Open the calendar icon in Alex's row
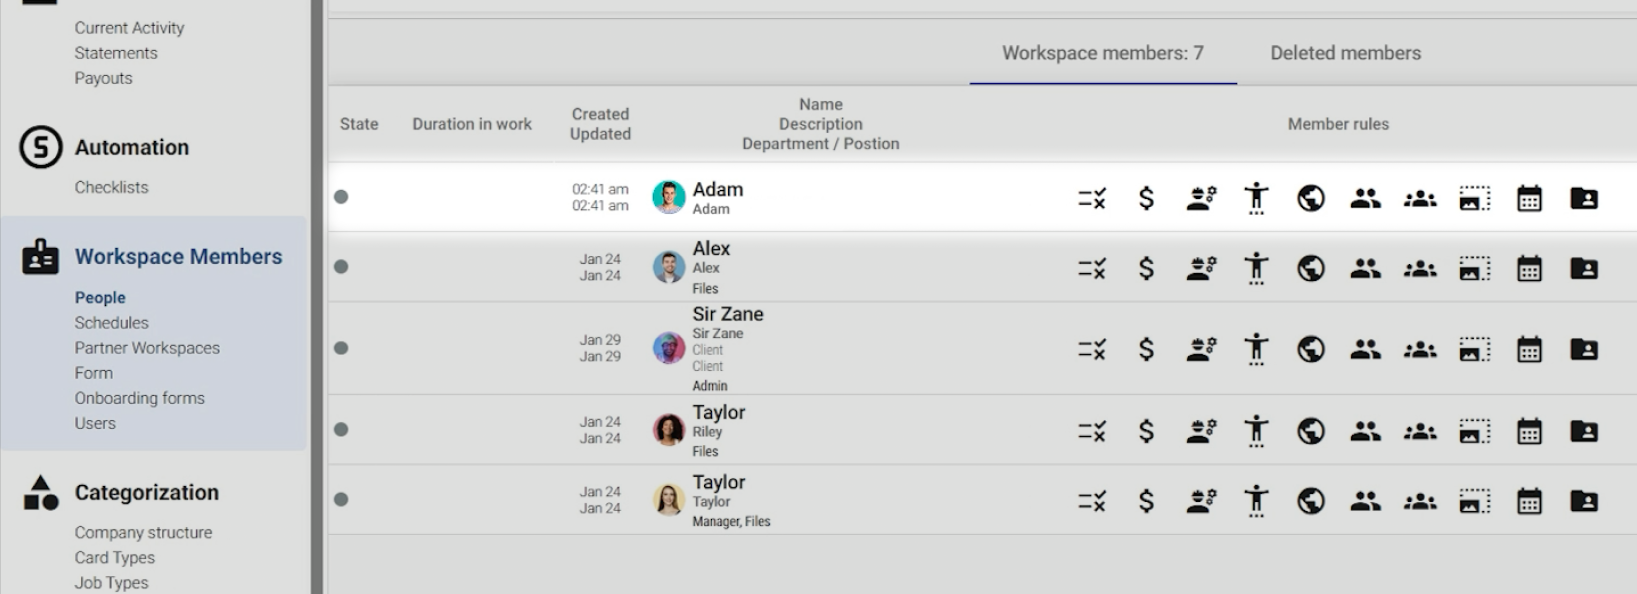1637x594 pixels. point(1529,268)
